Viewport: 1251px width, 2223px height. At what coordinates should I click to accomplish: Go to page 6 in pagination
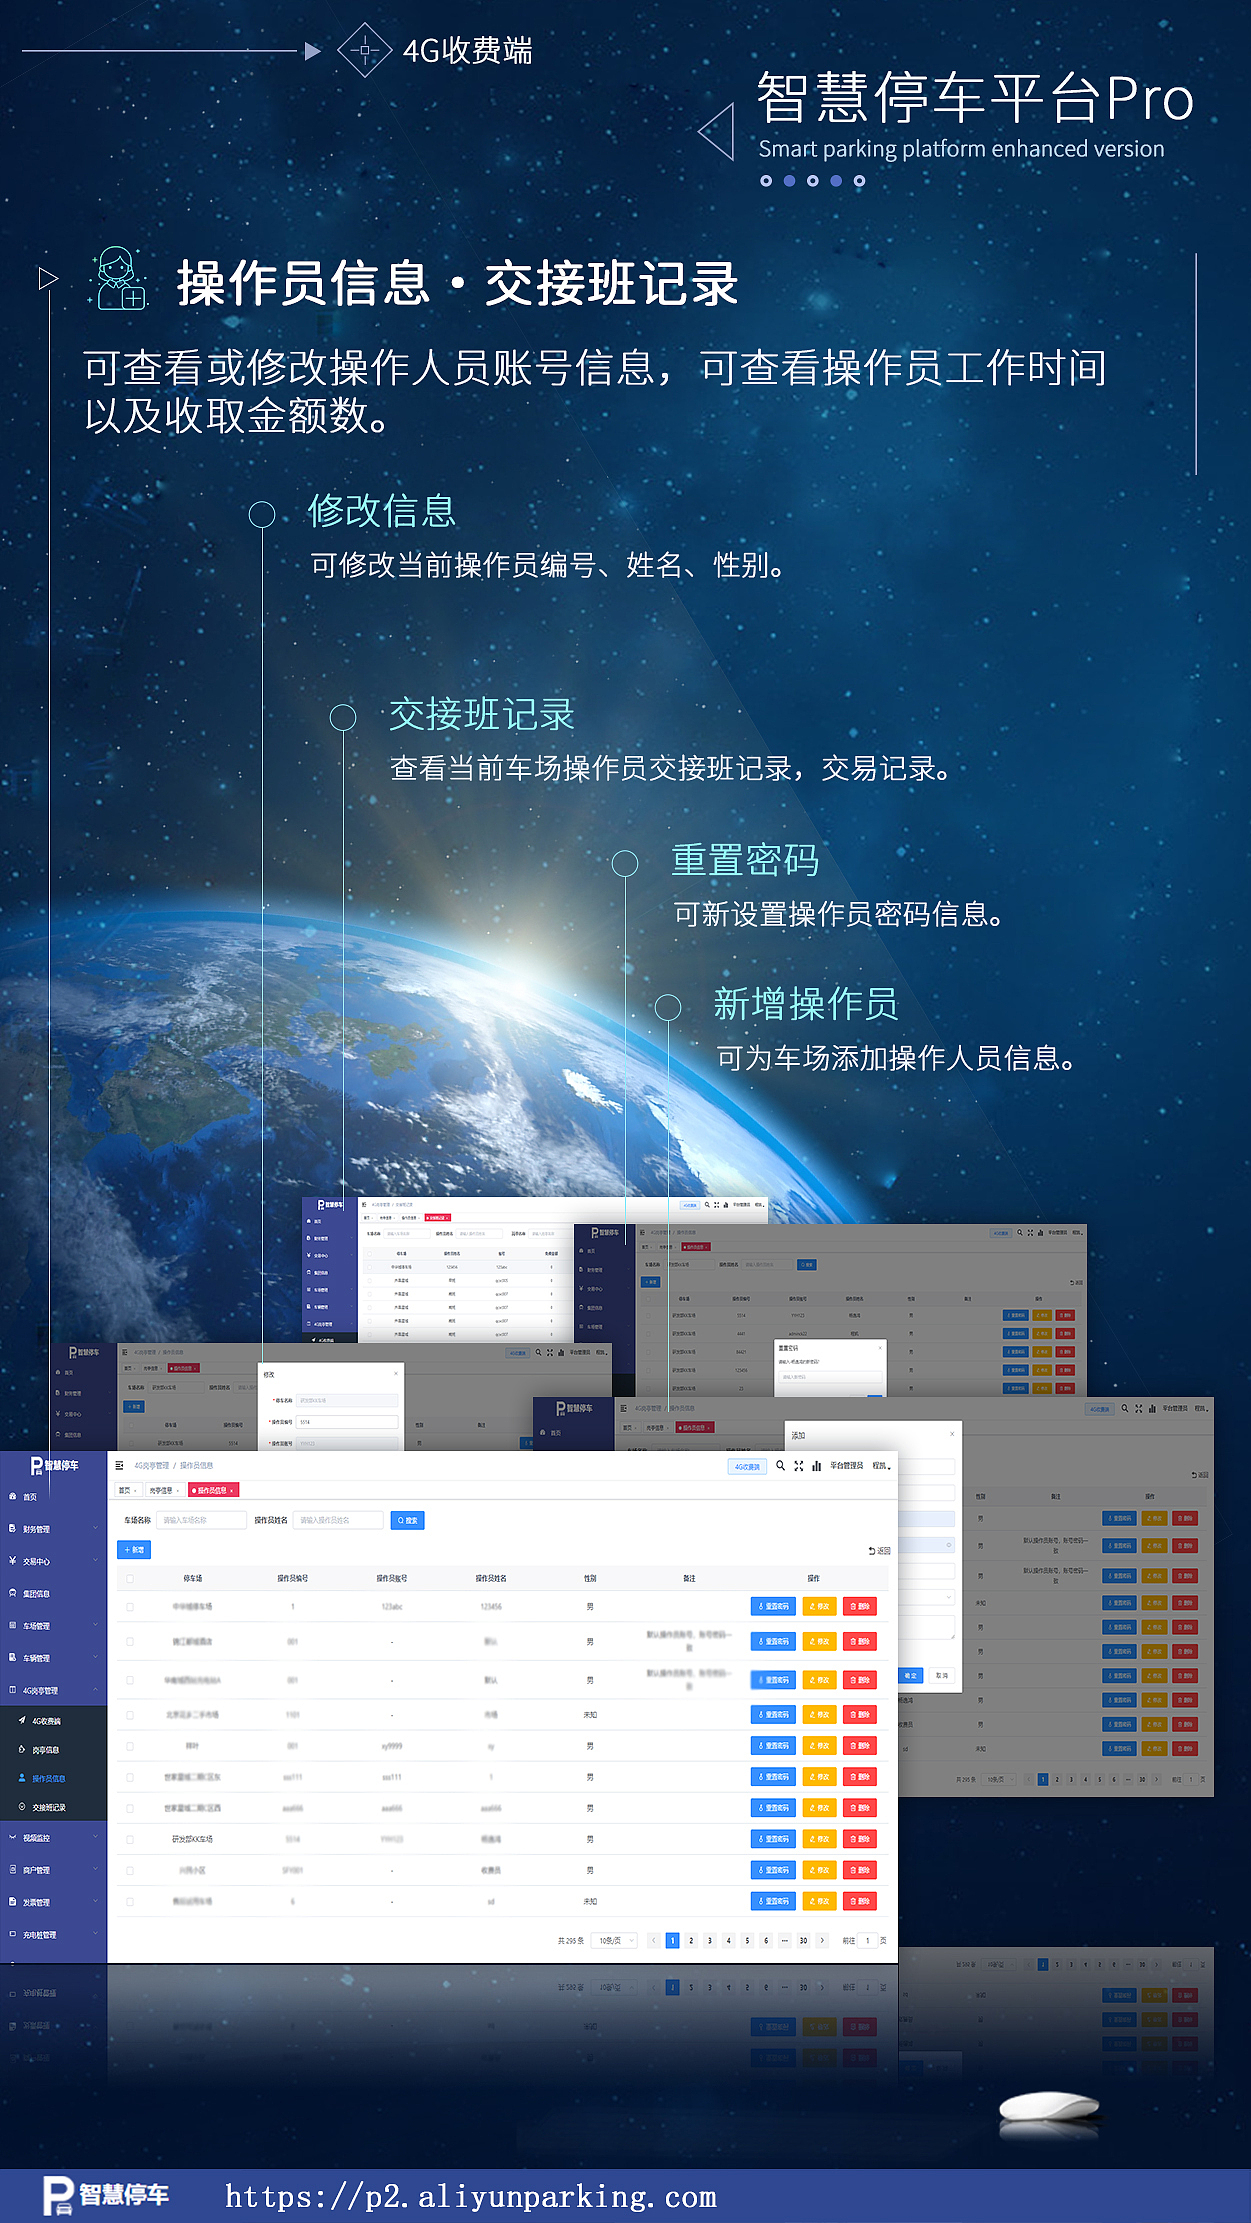766,1940
